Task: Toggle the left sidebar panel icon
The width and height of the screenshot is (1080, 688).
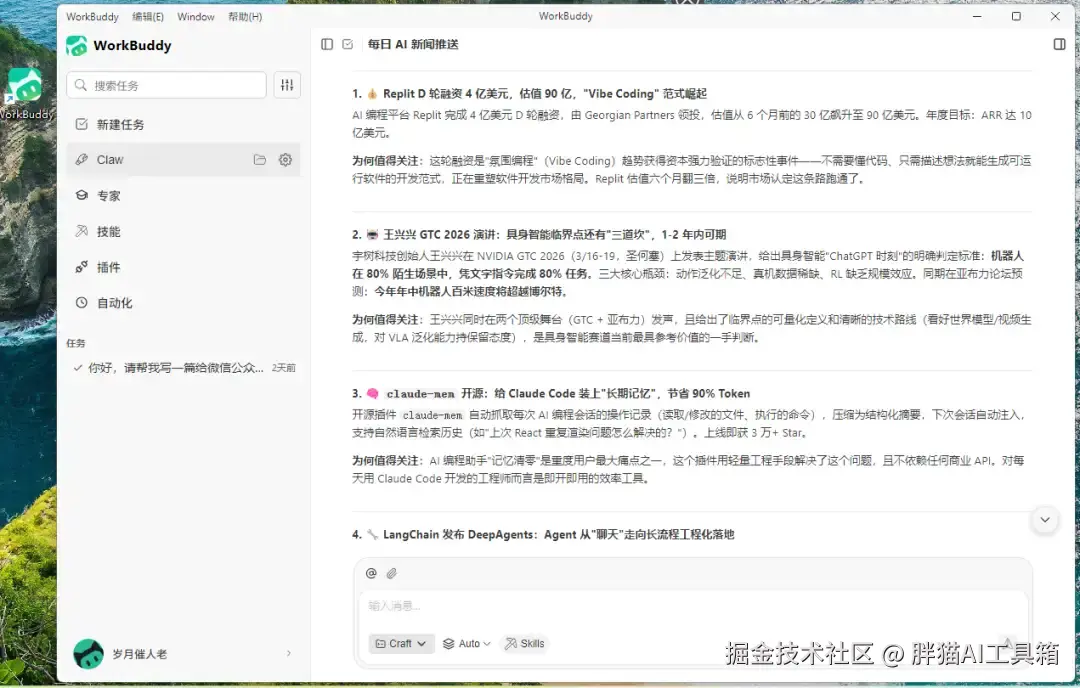Action: click(x=327, y=44)
